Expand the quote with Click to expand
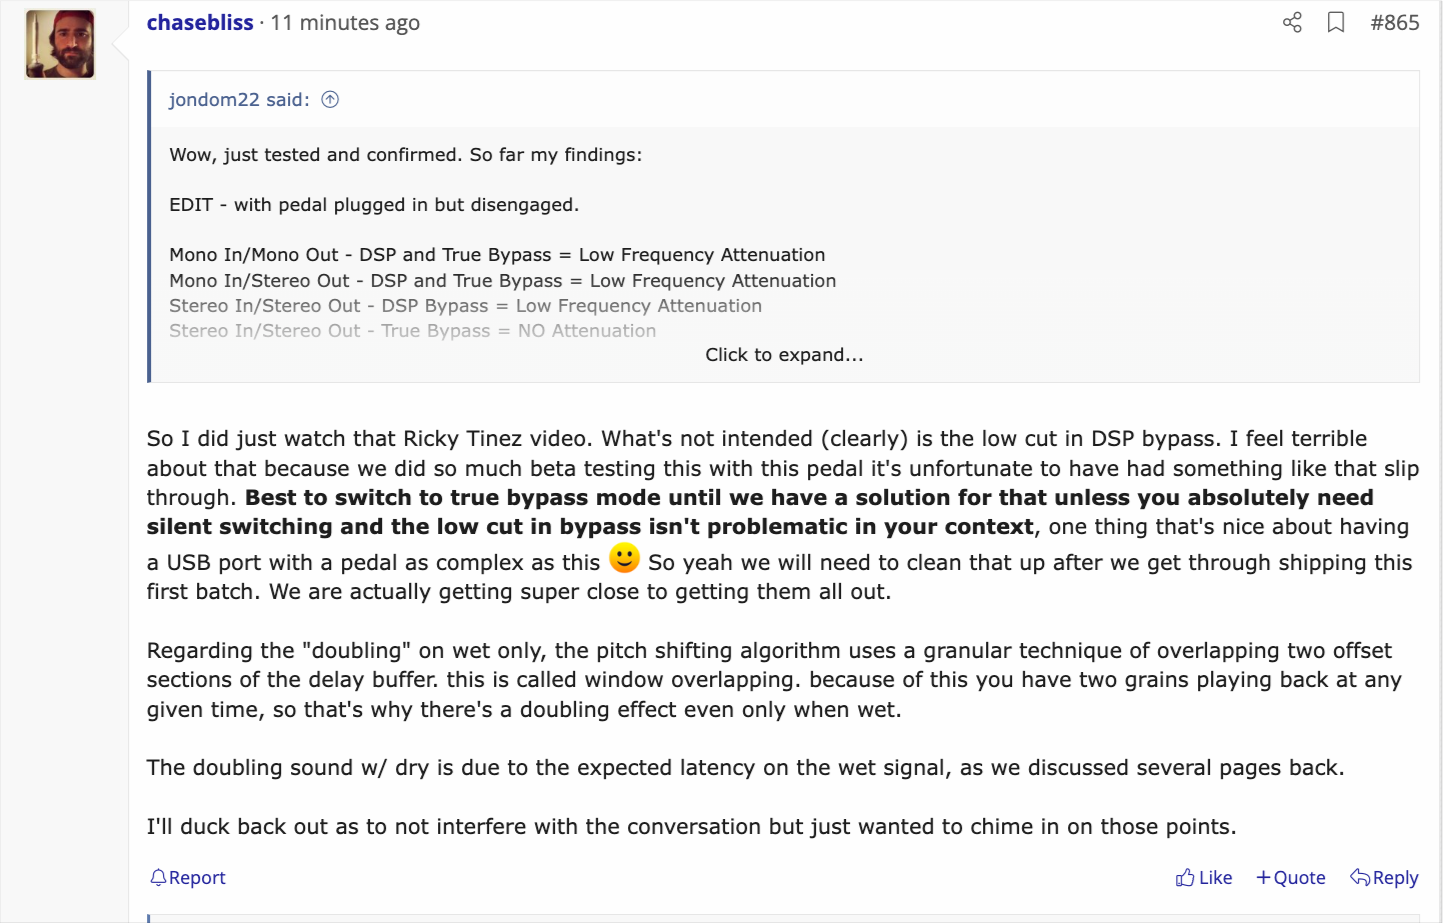Viewport: 1443px width, 923px height. [x=784, y=355]
